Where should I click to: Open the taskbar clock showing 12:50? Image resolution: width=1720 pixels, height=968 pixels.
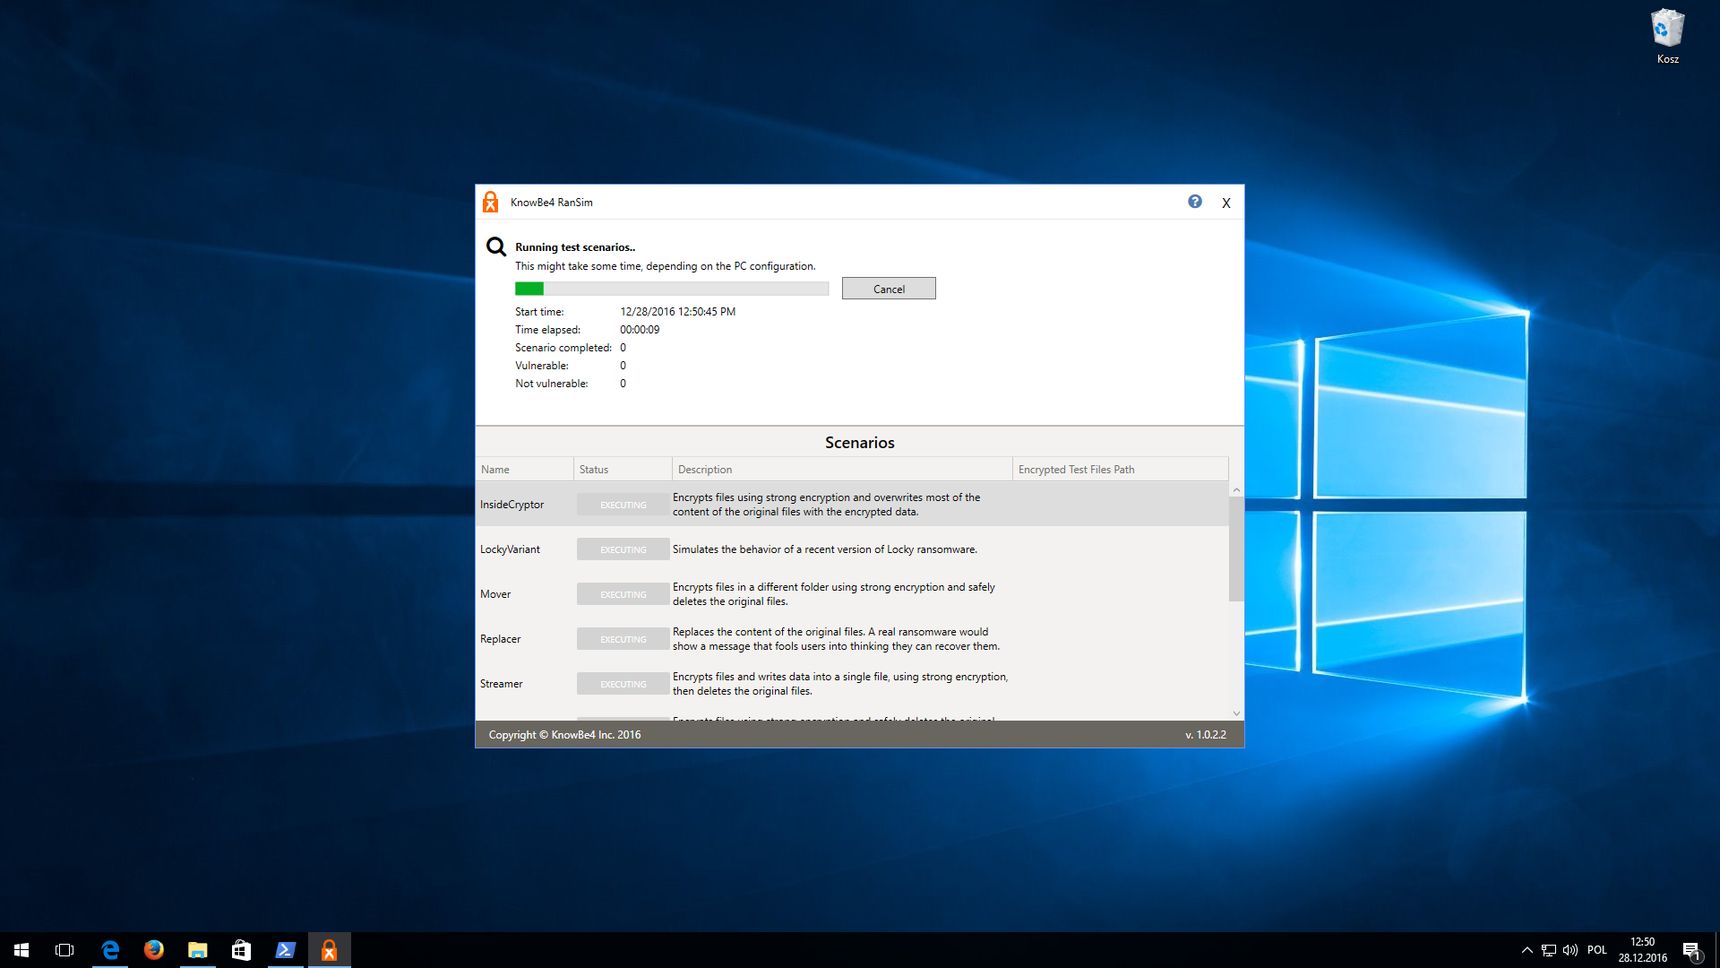point(1643,950)
